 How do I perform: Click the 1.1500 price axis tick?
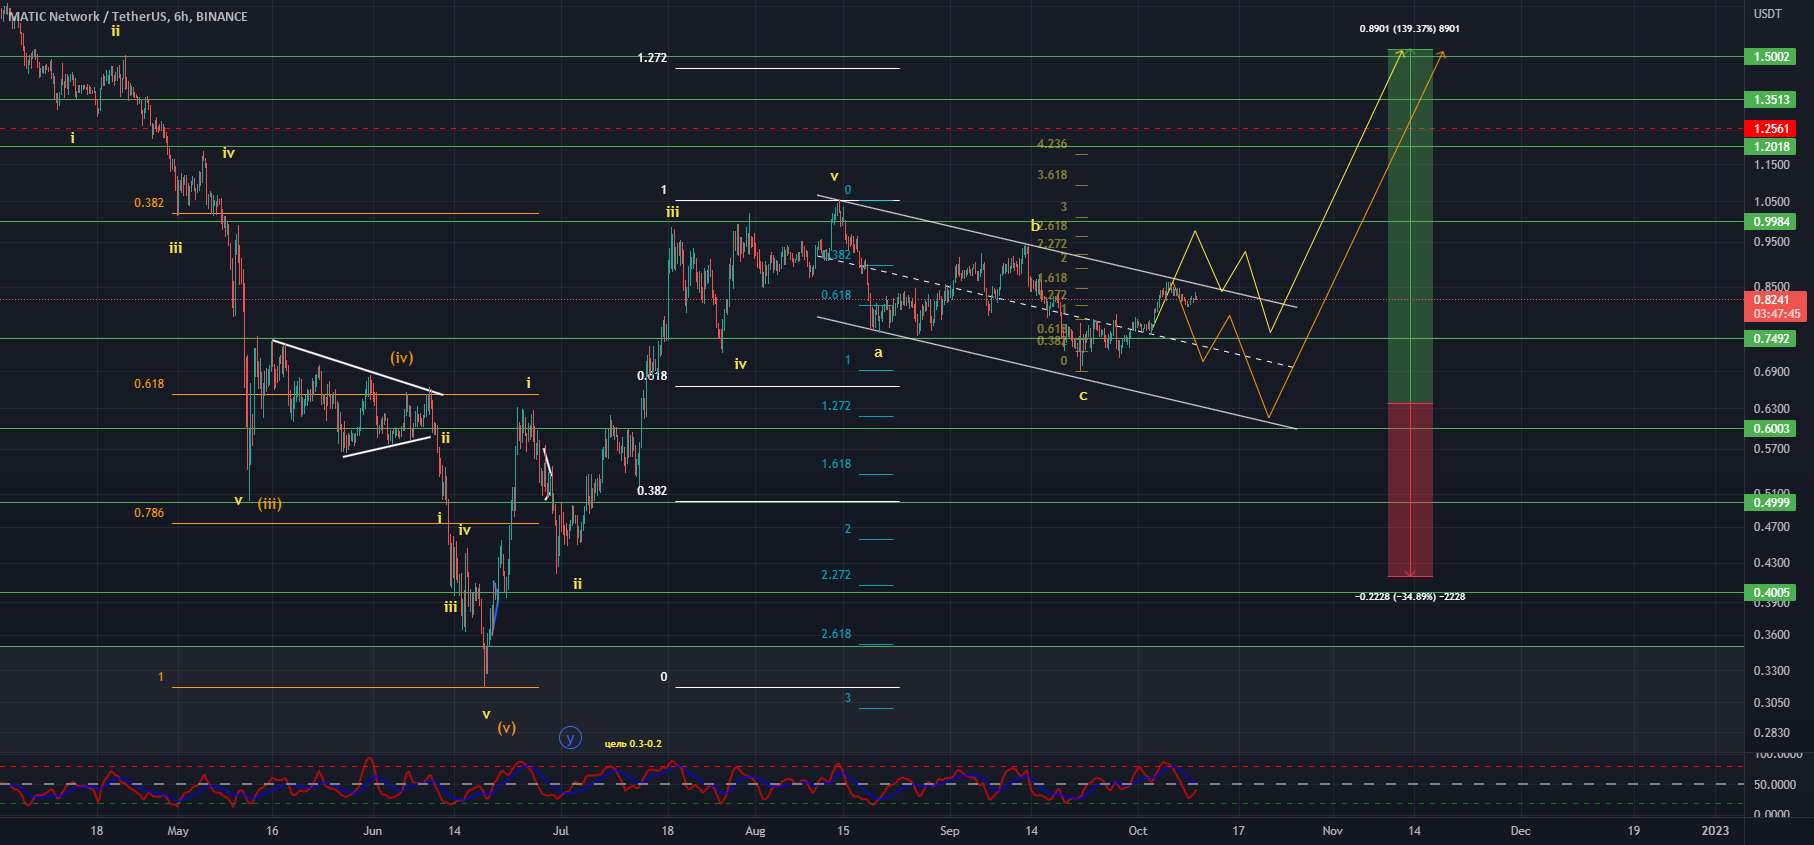pyautogui.click(x=1771, y=165)
